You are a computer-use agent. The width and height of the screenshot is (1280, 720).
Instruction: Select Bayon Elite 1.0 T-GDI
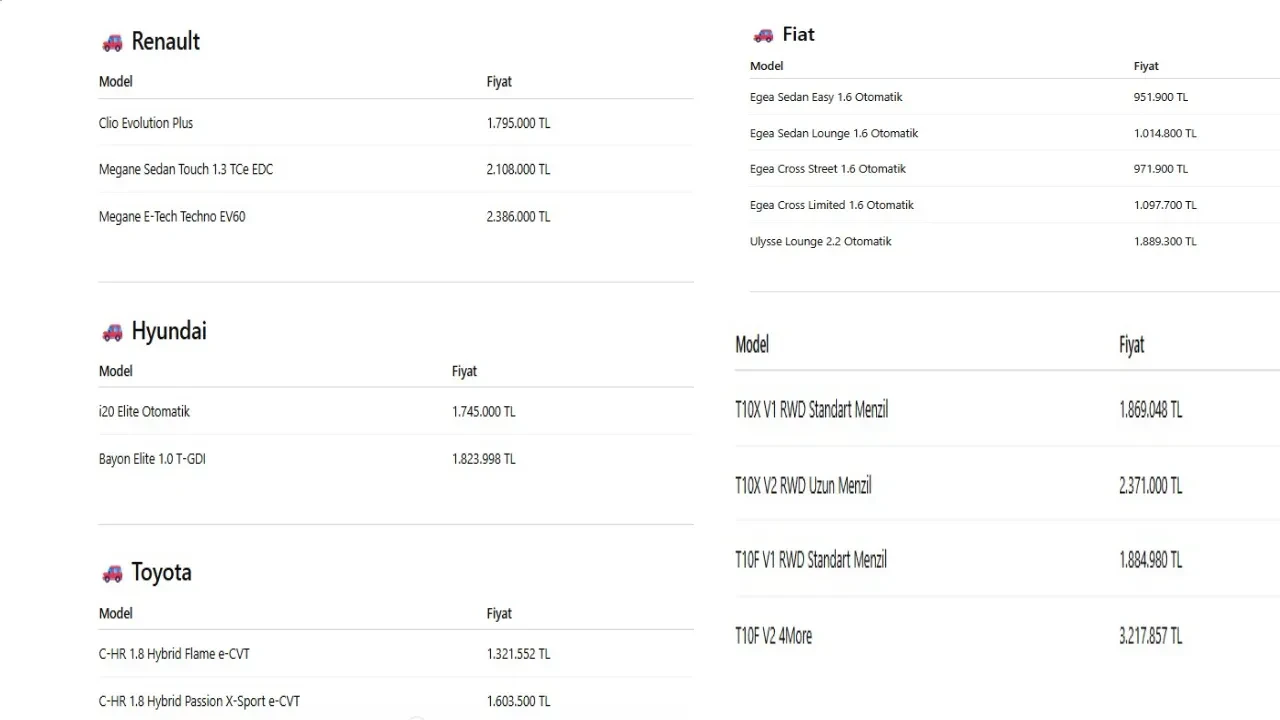click(x=152, y=459)
